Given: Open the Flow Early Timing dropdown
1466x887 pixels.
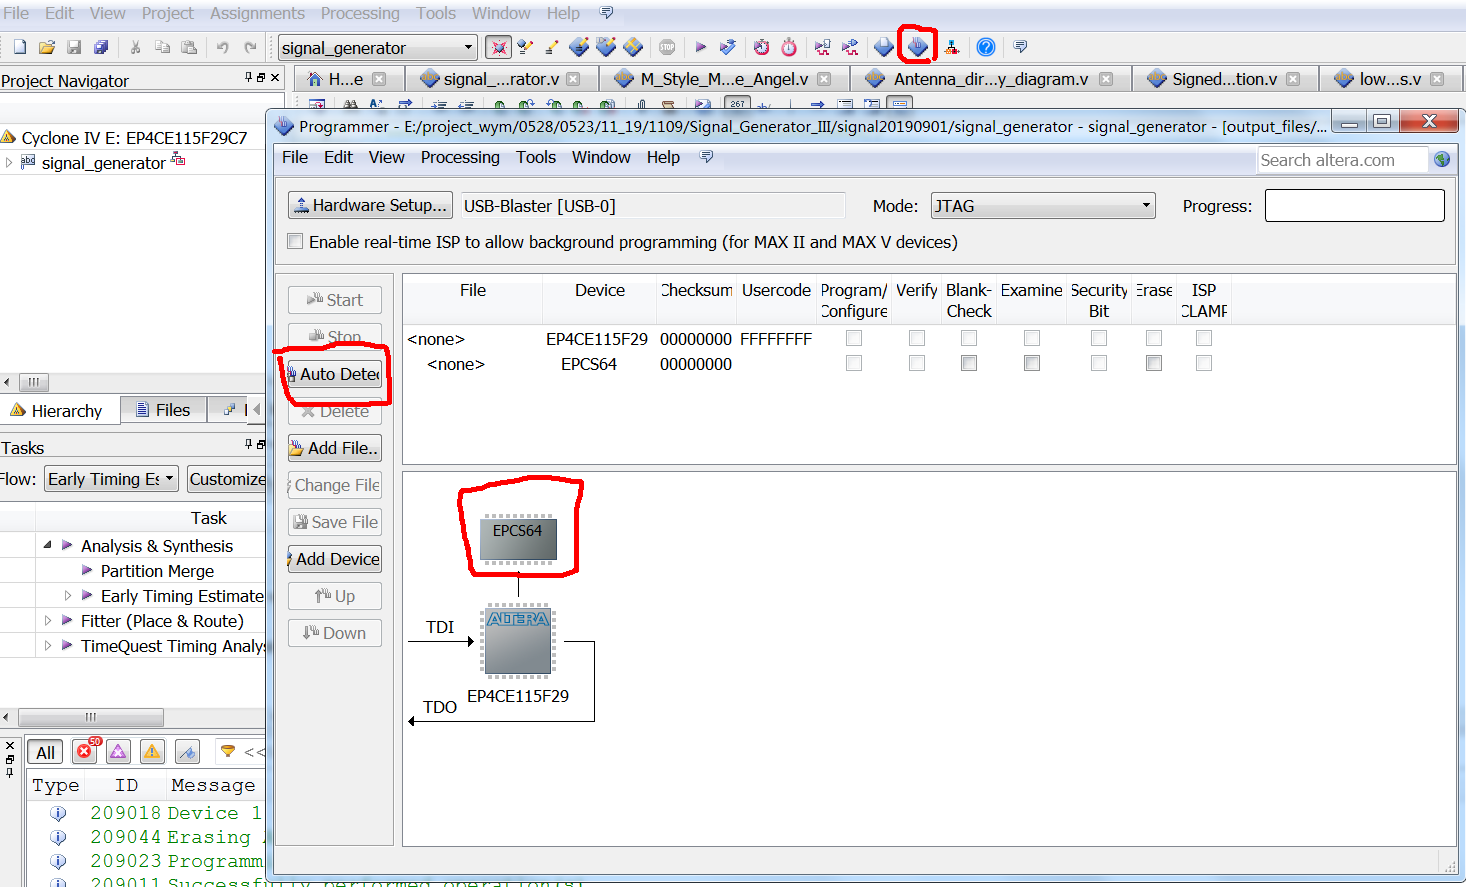Looking at the screenshot, I should [x=112, y=479].
